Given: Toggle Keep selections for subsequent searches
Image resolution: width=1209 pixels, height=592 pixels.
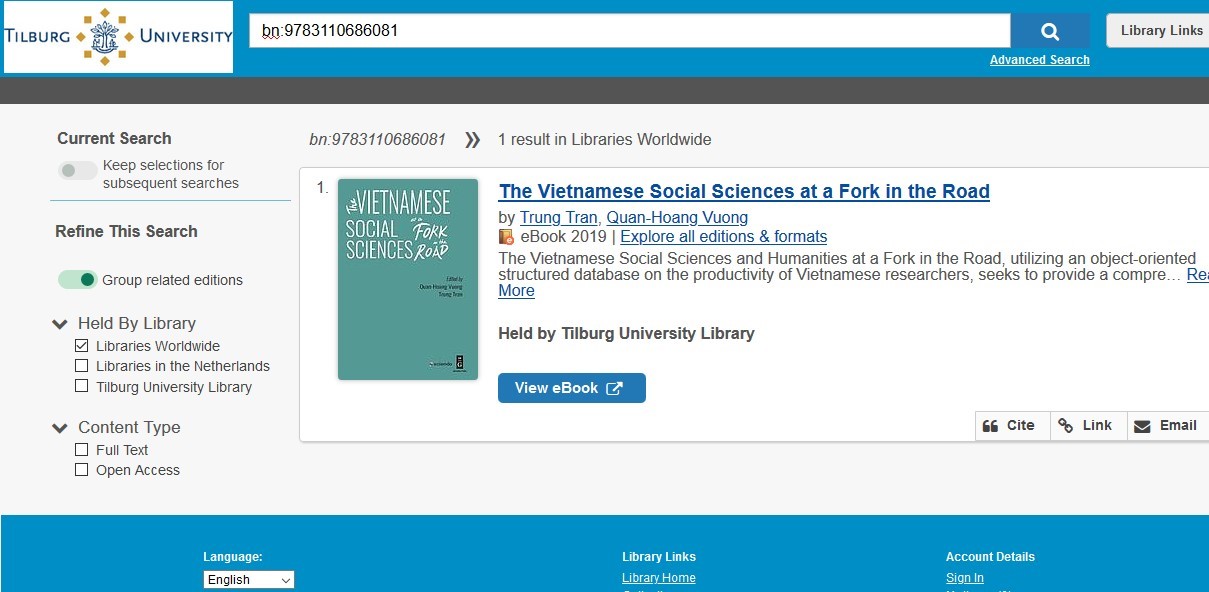Looking at the screenshot, I should [x=77, y=170].
